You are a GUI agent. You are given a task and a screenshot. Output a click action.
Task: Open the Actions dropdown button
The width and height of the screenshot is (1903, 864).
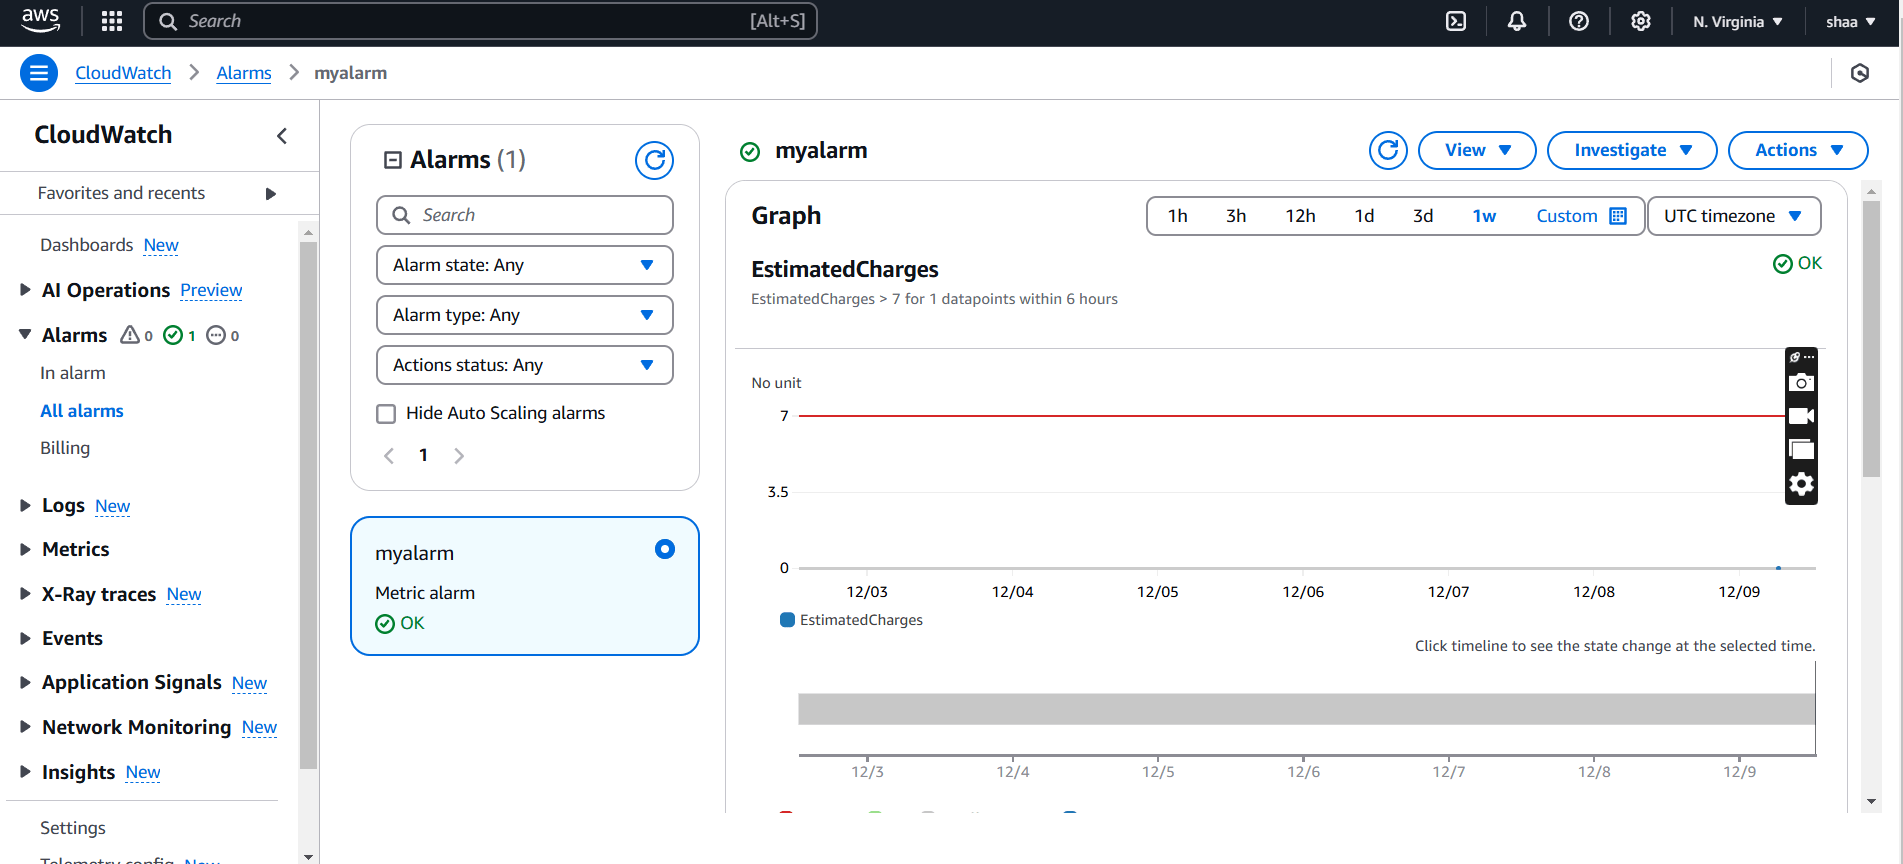(x=1798, y=150)
